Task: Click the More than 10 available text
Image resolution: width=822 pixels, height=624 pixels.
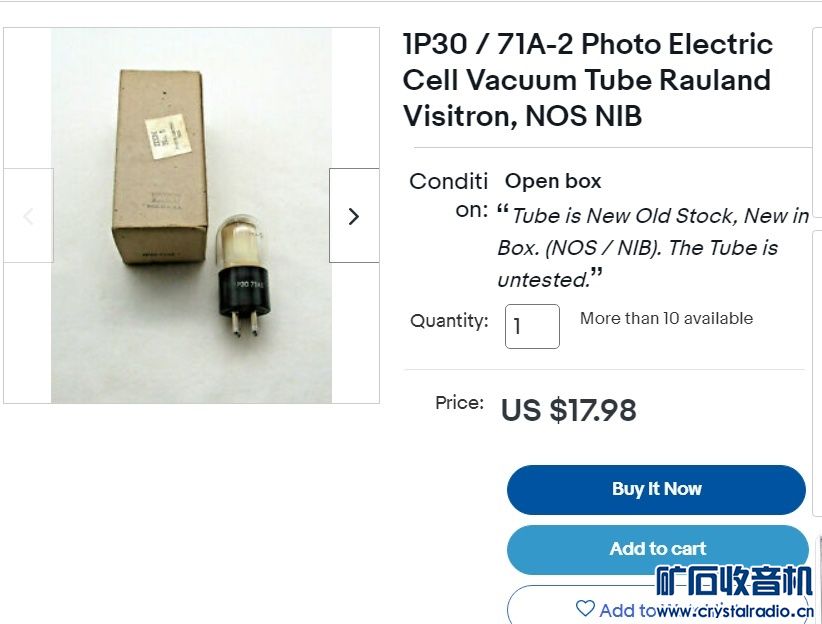Action: 666,318
